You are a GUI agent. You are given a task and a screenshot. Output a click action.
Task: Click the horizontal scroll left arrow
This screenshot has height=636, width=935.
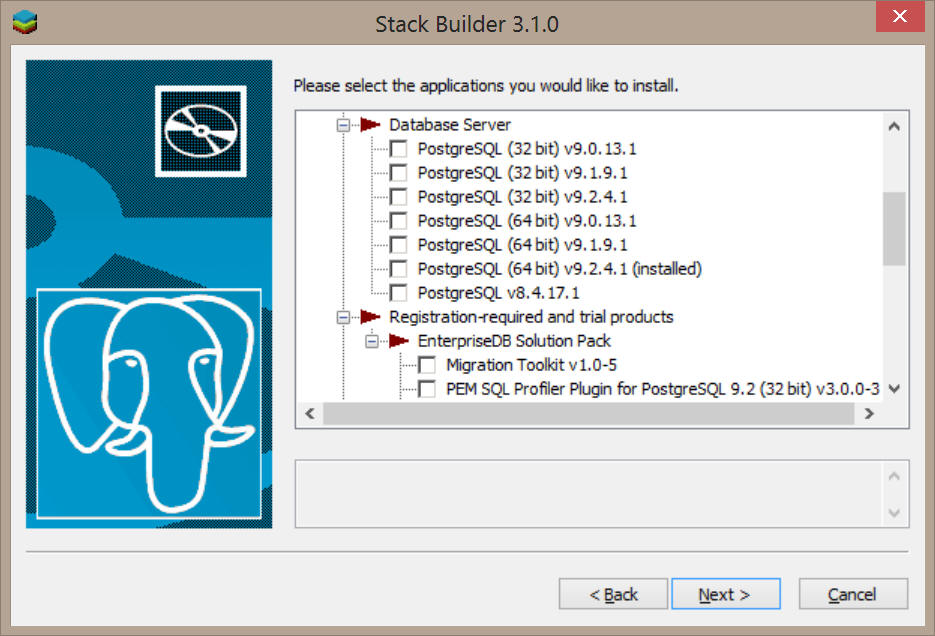[310, 414]
